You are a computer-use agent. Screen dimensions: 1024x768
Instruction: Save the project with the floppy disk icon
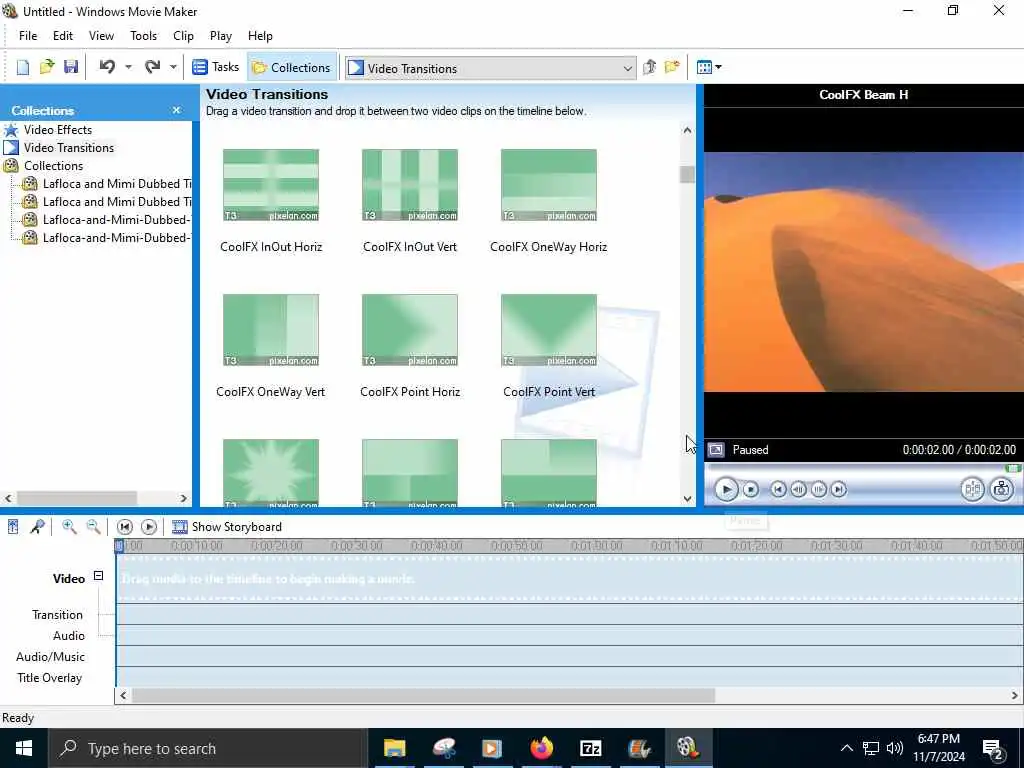click(71, 67)
